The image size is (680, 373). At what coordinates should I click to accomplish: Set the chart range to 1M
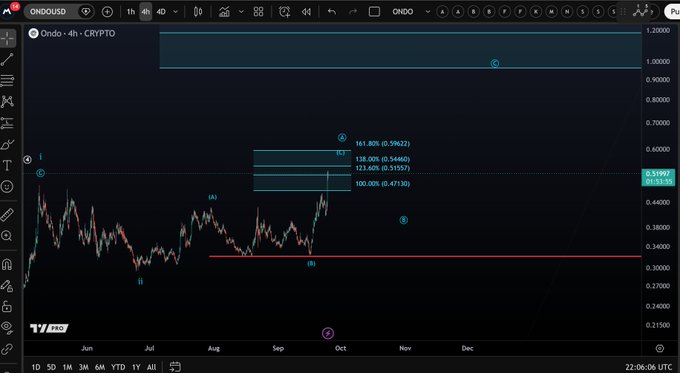(67, 367)
